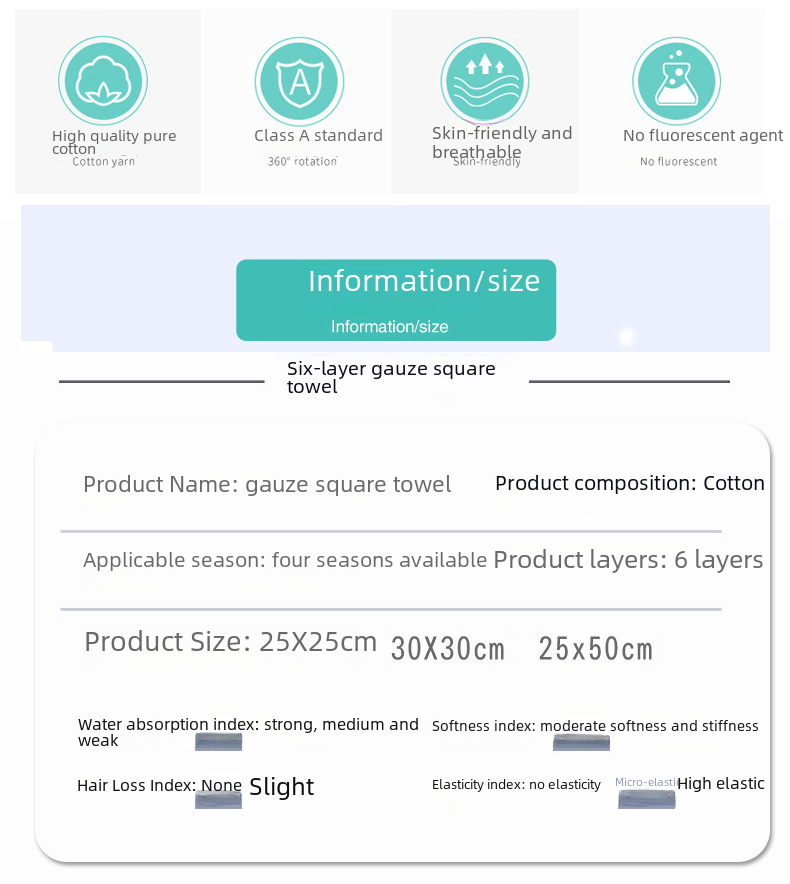The height and width of the screenshot is (884, 790).
Task: Click the Class A shield icon
Action: click(x=299, y=81)
